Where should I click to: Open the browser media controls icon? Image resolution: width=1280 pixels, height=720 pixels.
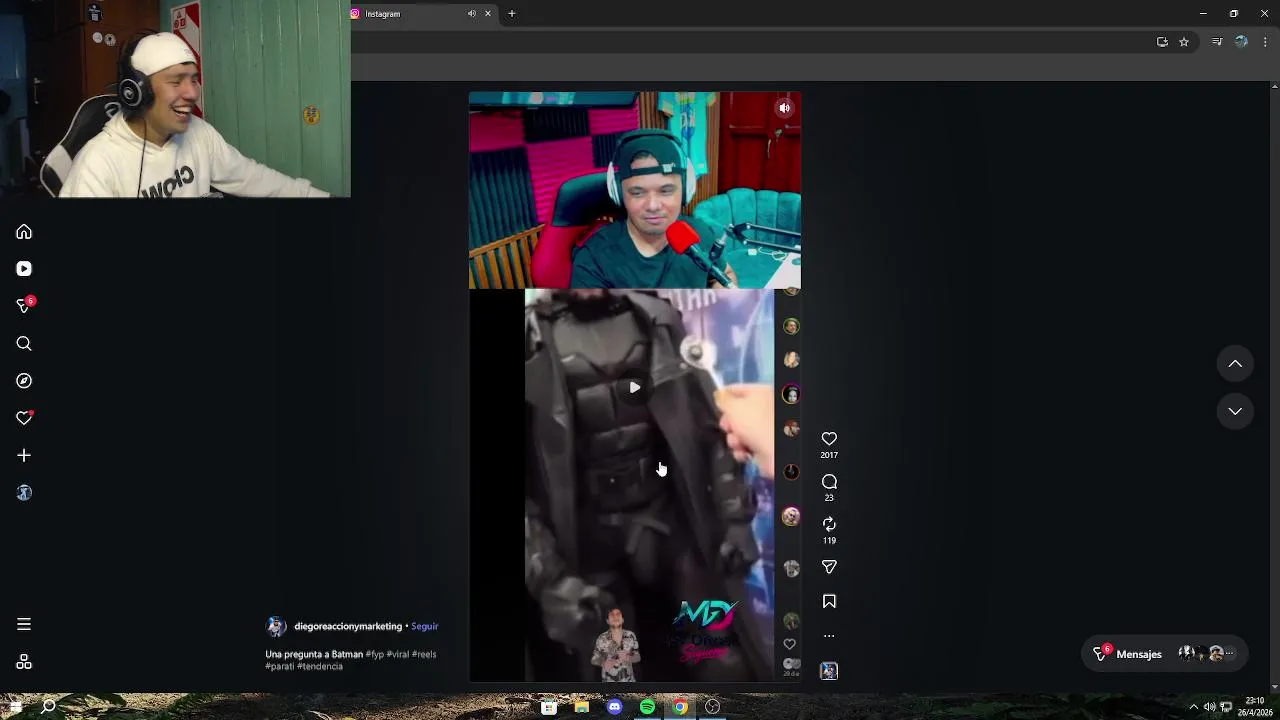coord(1217,42)
